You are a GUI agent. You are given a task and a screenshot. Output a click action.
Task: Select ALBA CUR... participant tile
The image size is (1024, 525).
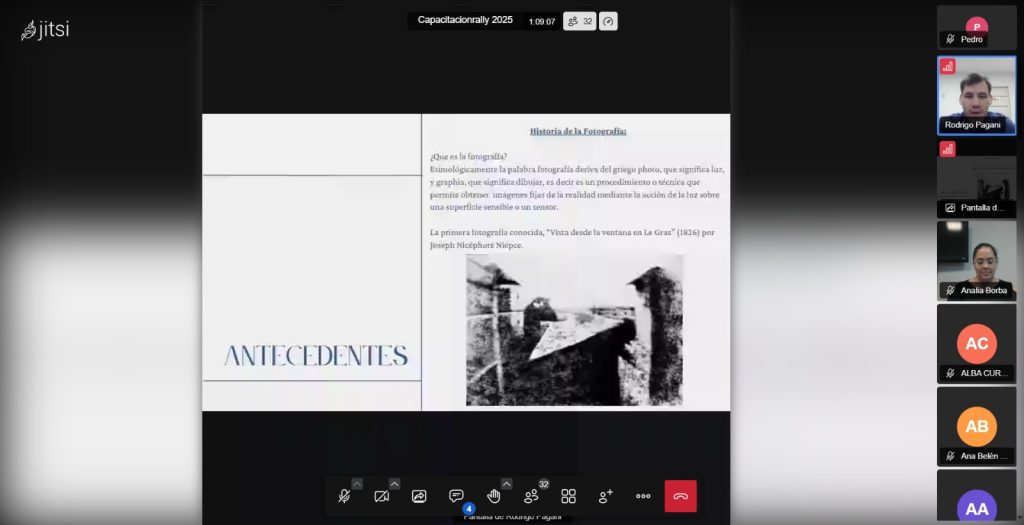(976, 343)
